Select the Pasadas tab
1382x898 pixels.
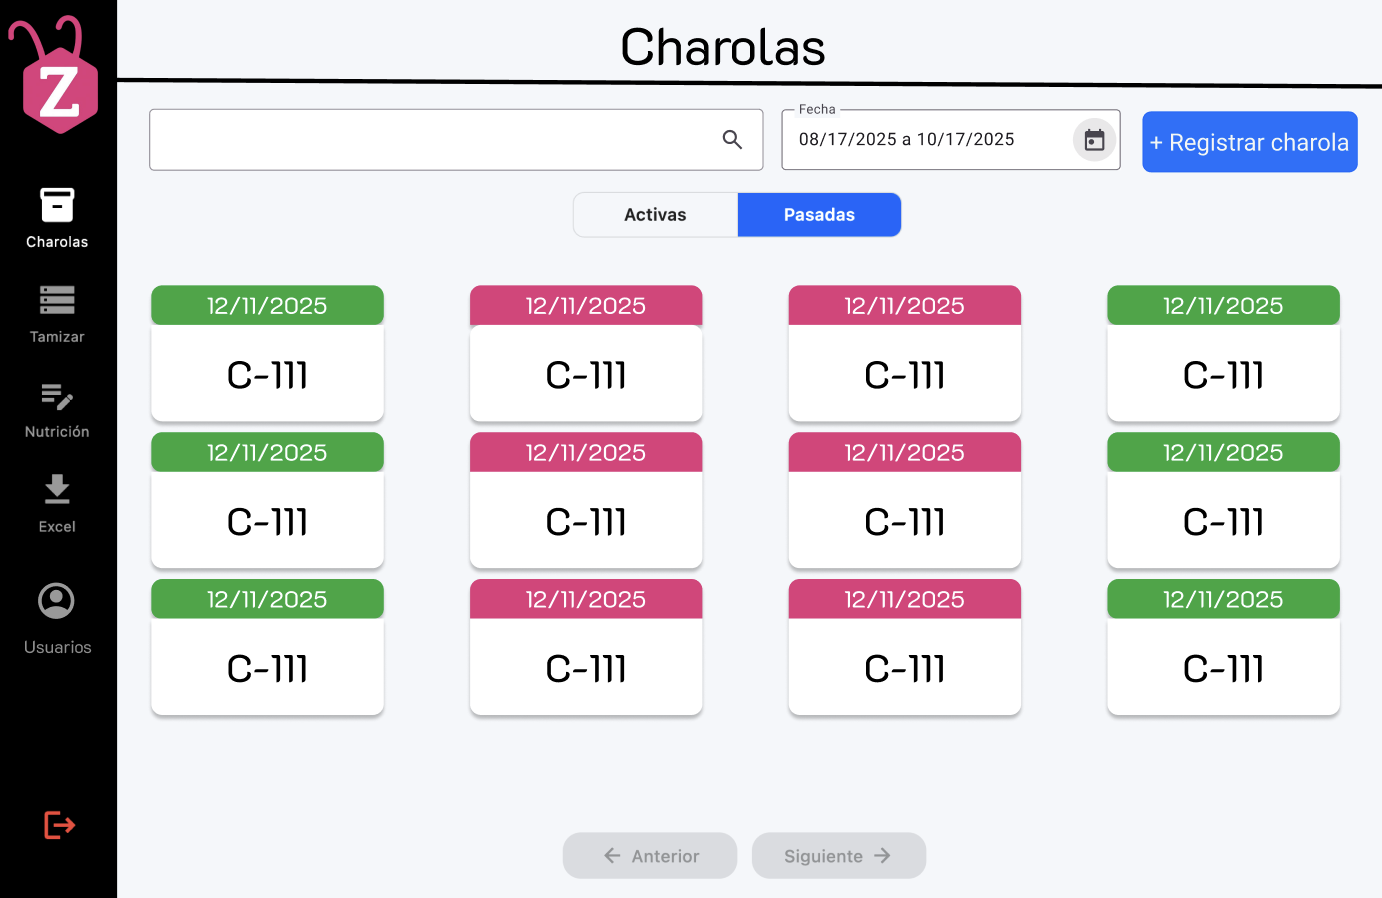pyautogui.click(x=819, y=215)
